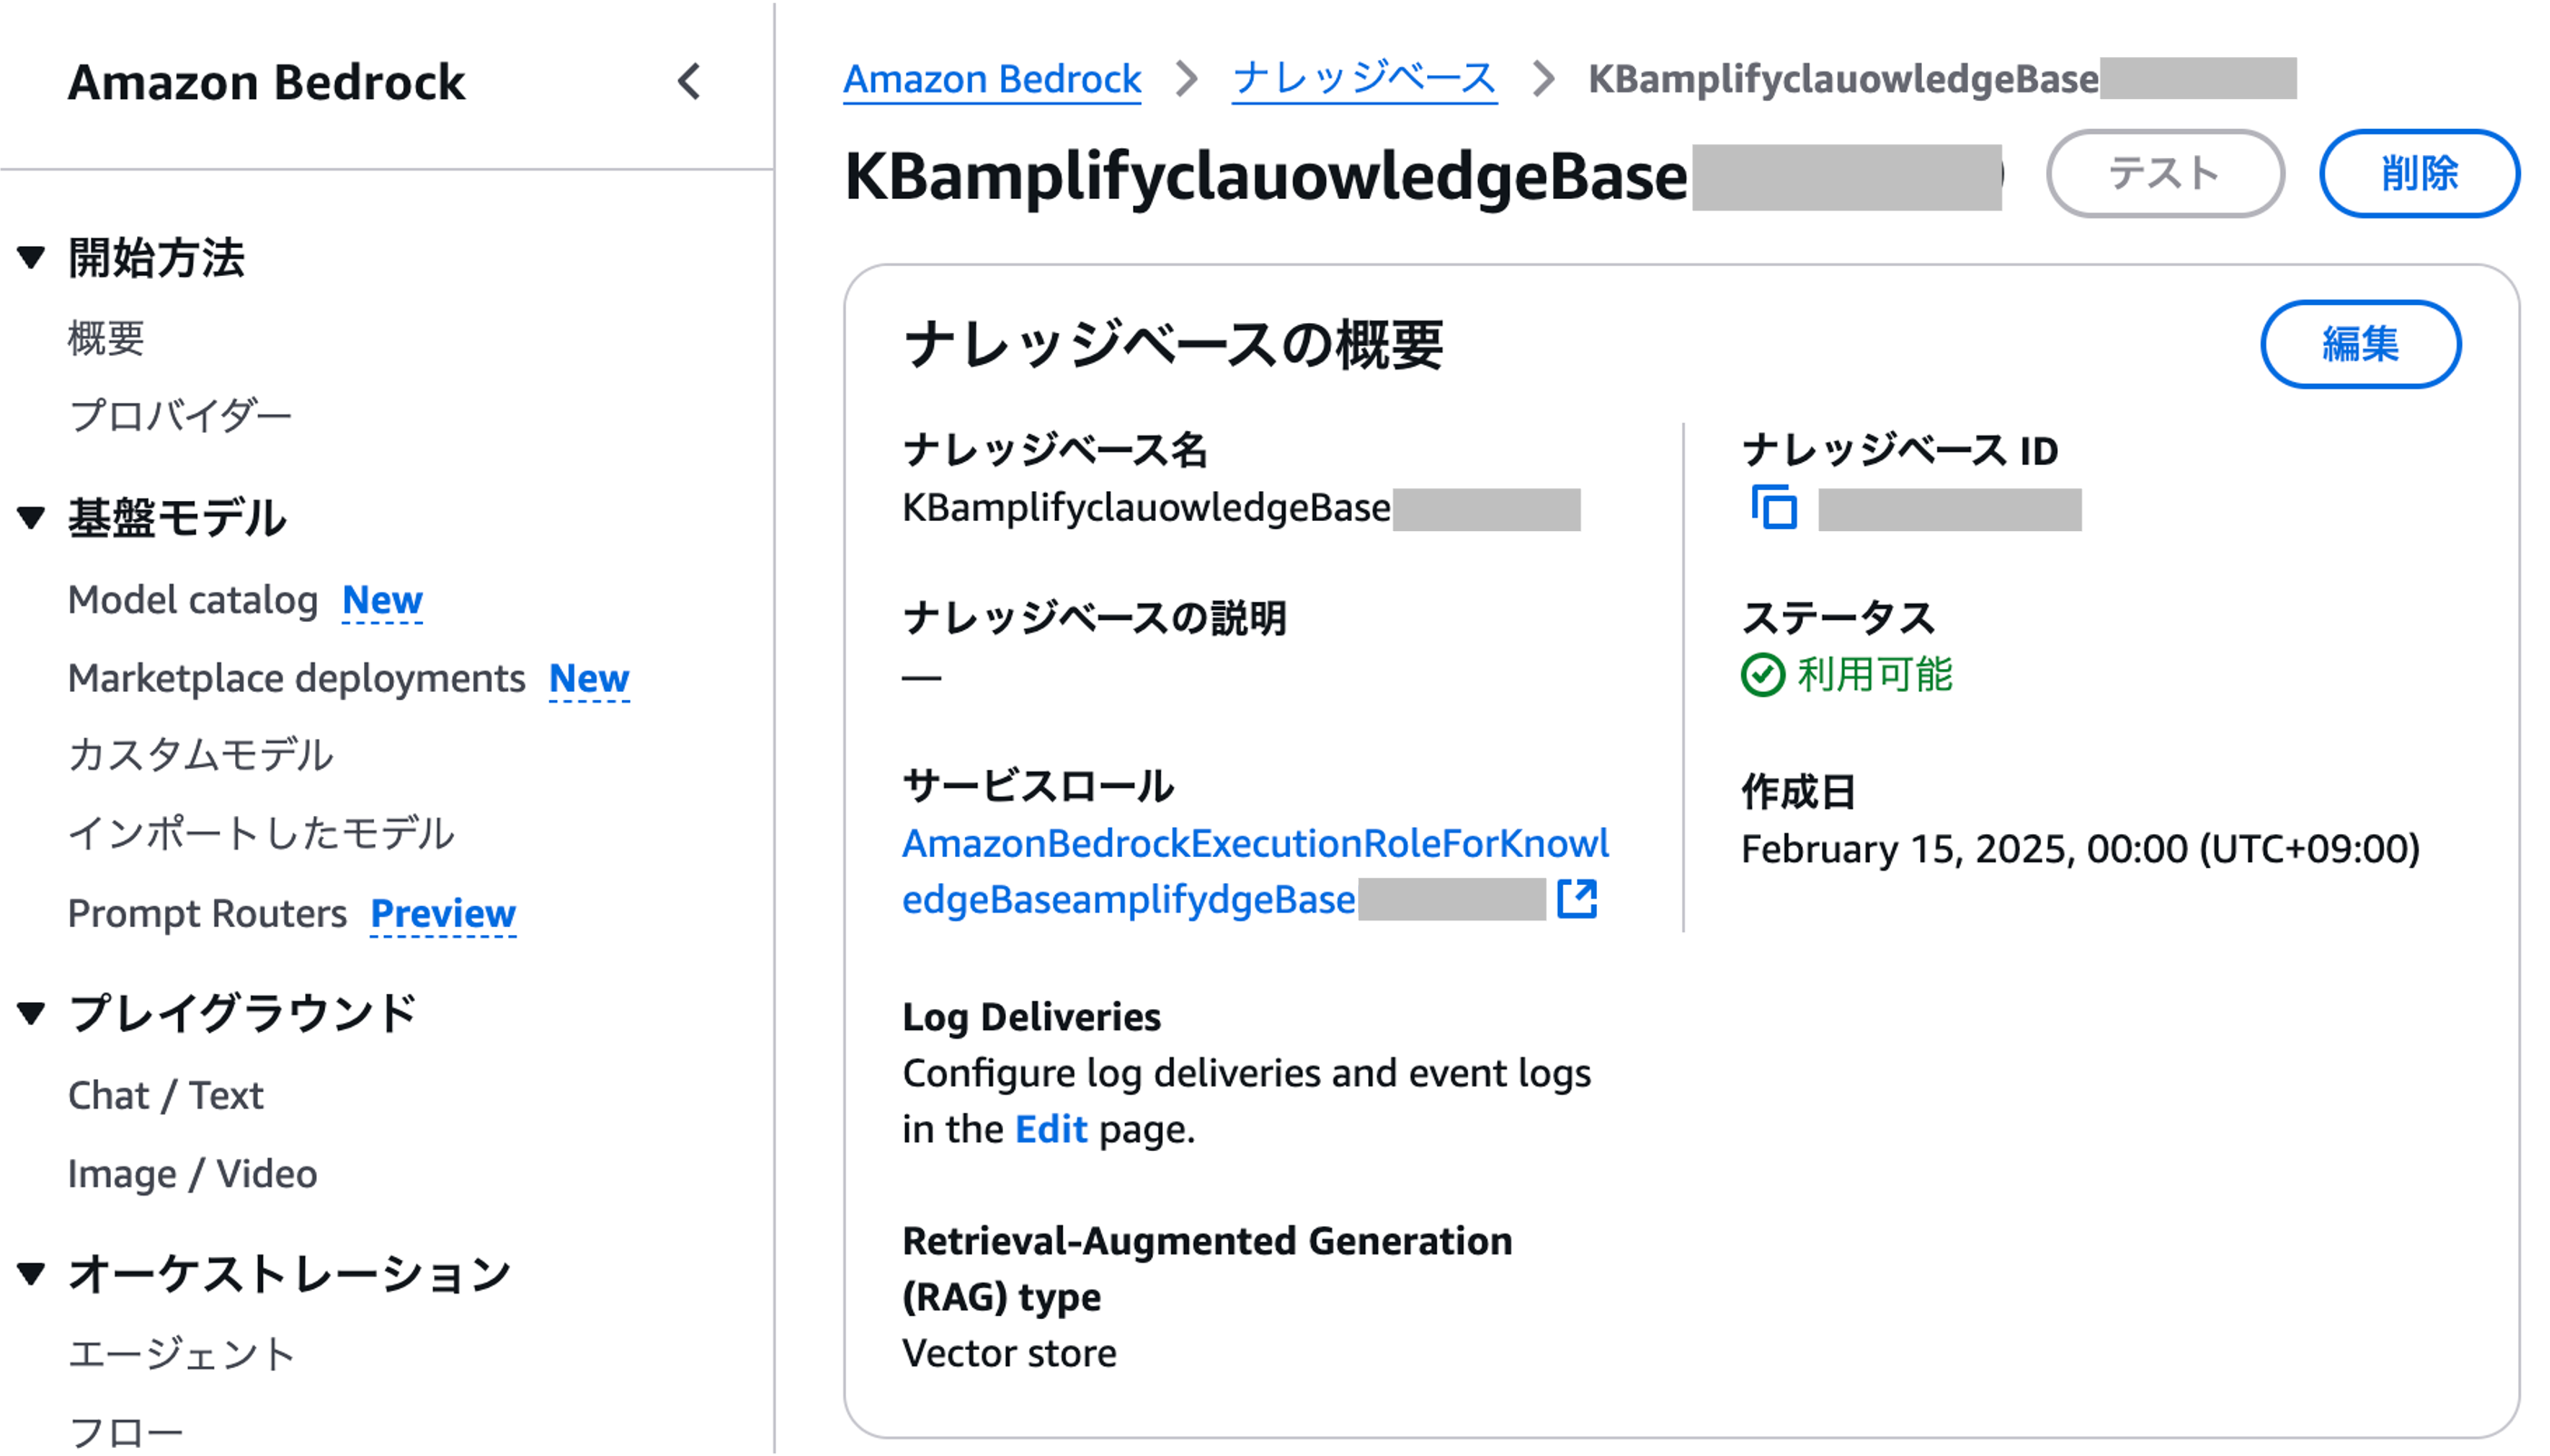
Task: Collapse the プレイグラウンド section
Action: pyautogui.click(x=31, y=1011)
